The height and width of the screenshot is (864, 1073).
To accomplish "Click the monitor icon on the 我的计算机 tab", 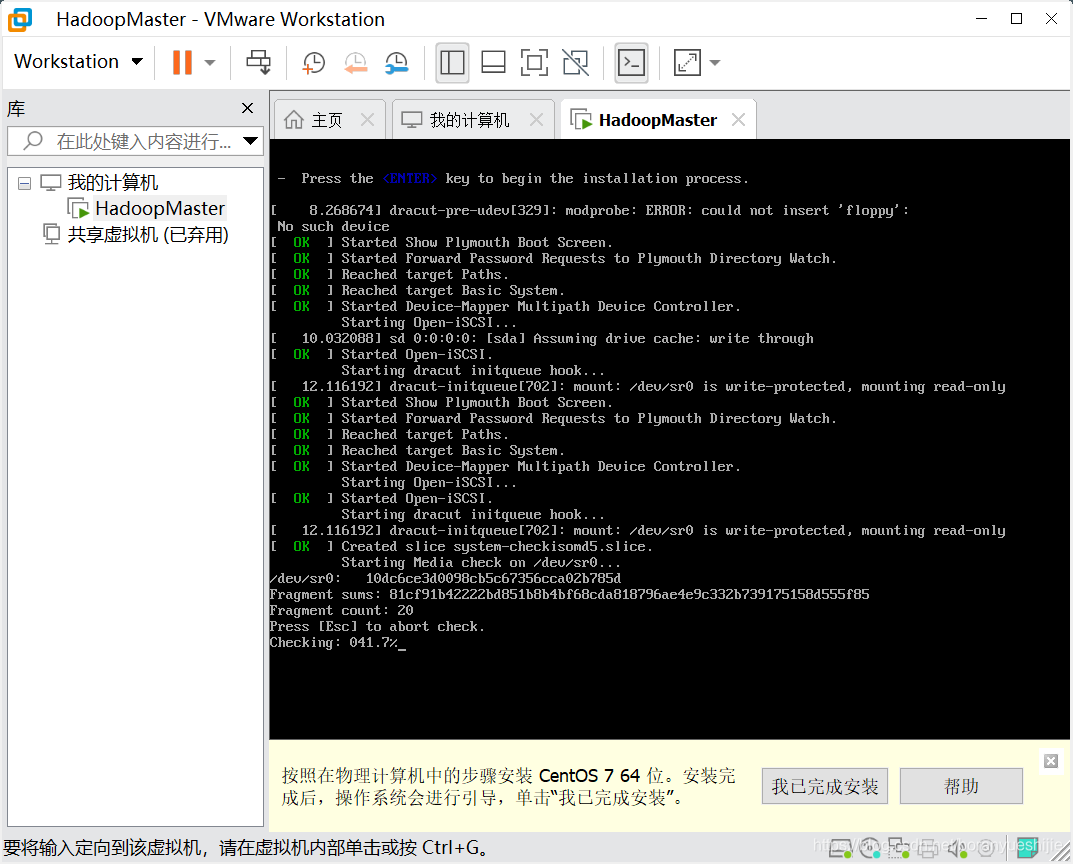I will click(411, 120).
